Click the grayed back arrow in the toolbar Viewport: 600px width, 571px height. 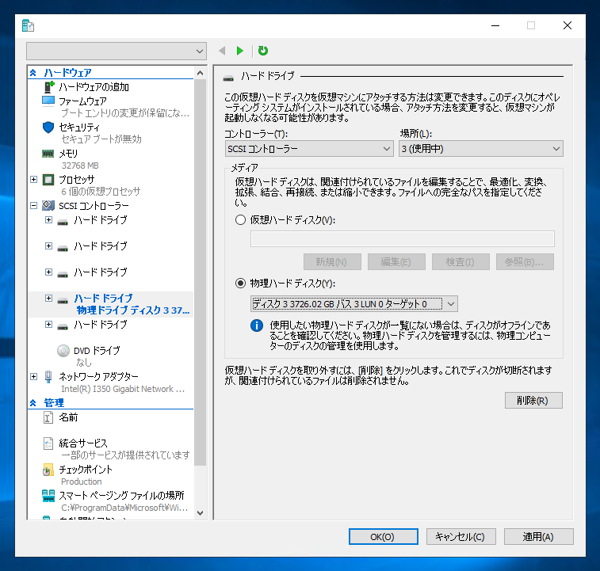[x=222, y=51]
